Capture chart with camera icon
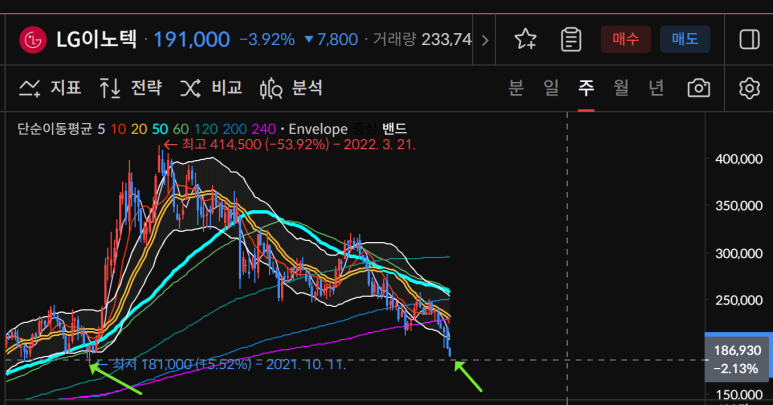 699,88
